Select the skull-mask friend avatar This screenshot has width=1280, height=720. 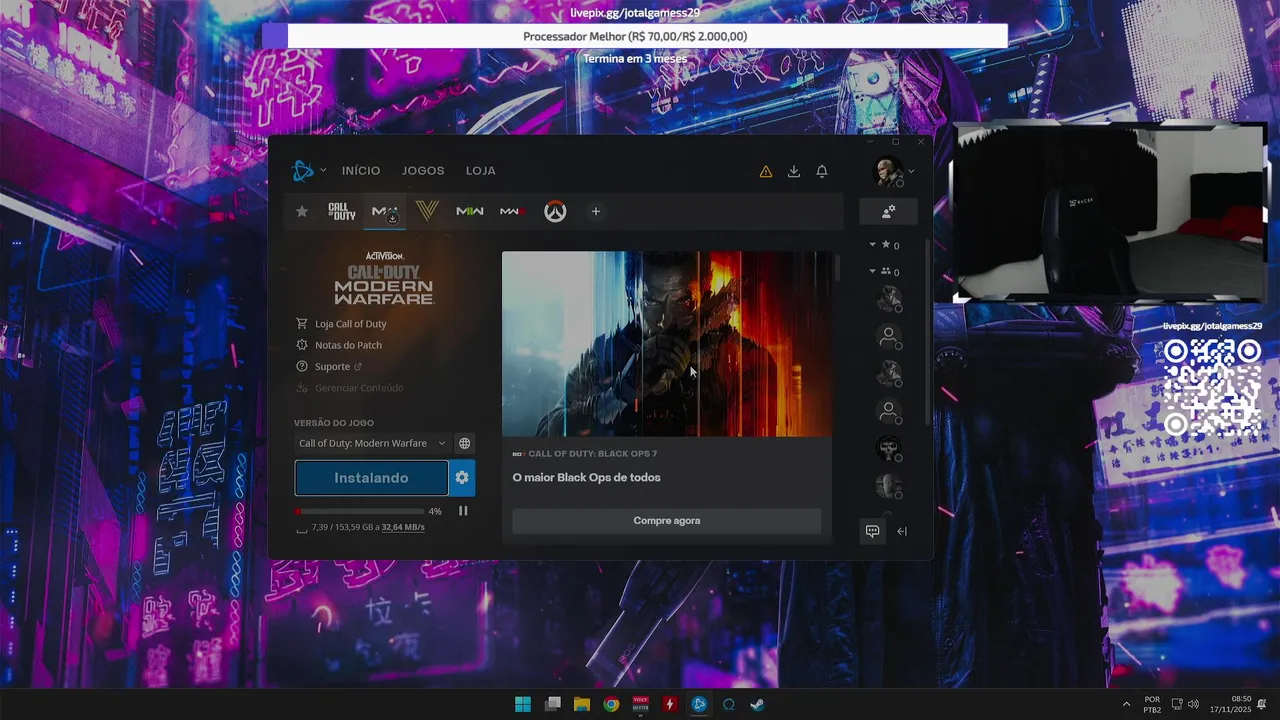[x=888, y=449]
